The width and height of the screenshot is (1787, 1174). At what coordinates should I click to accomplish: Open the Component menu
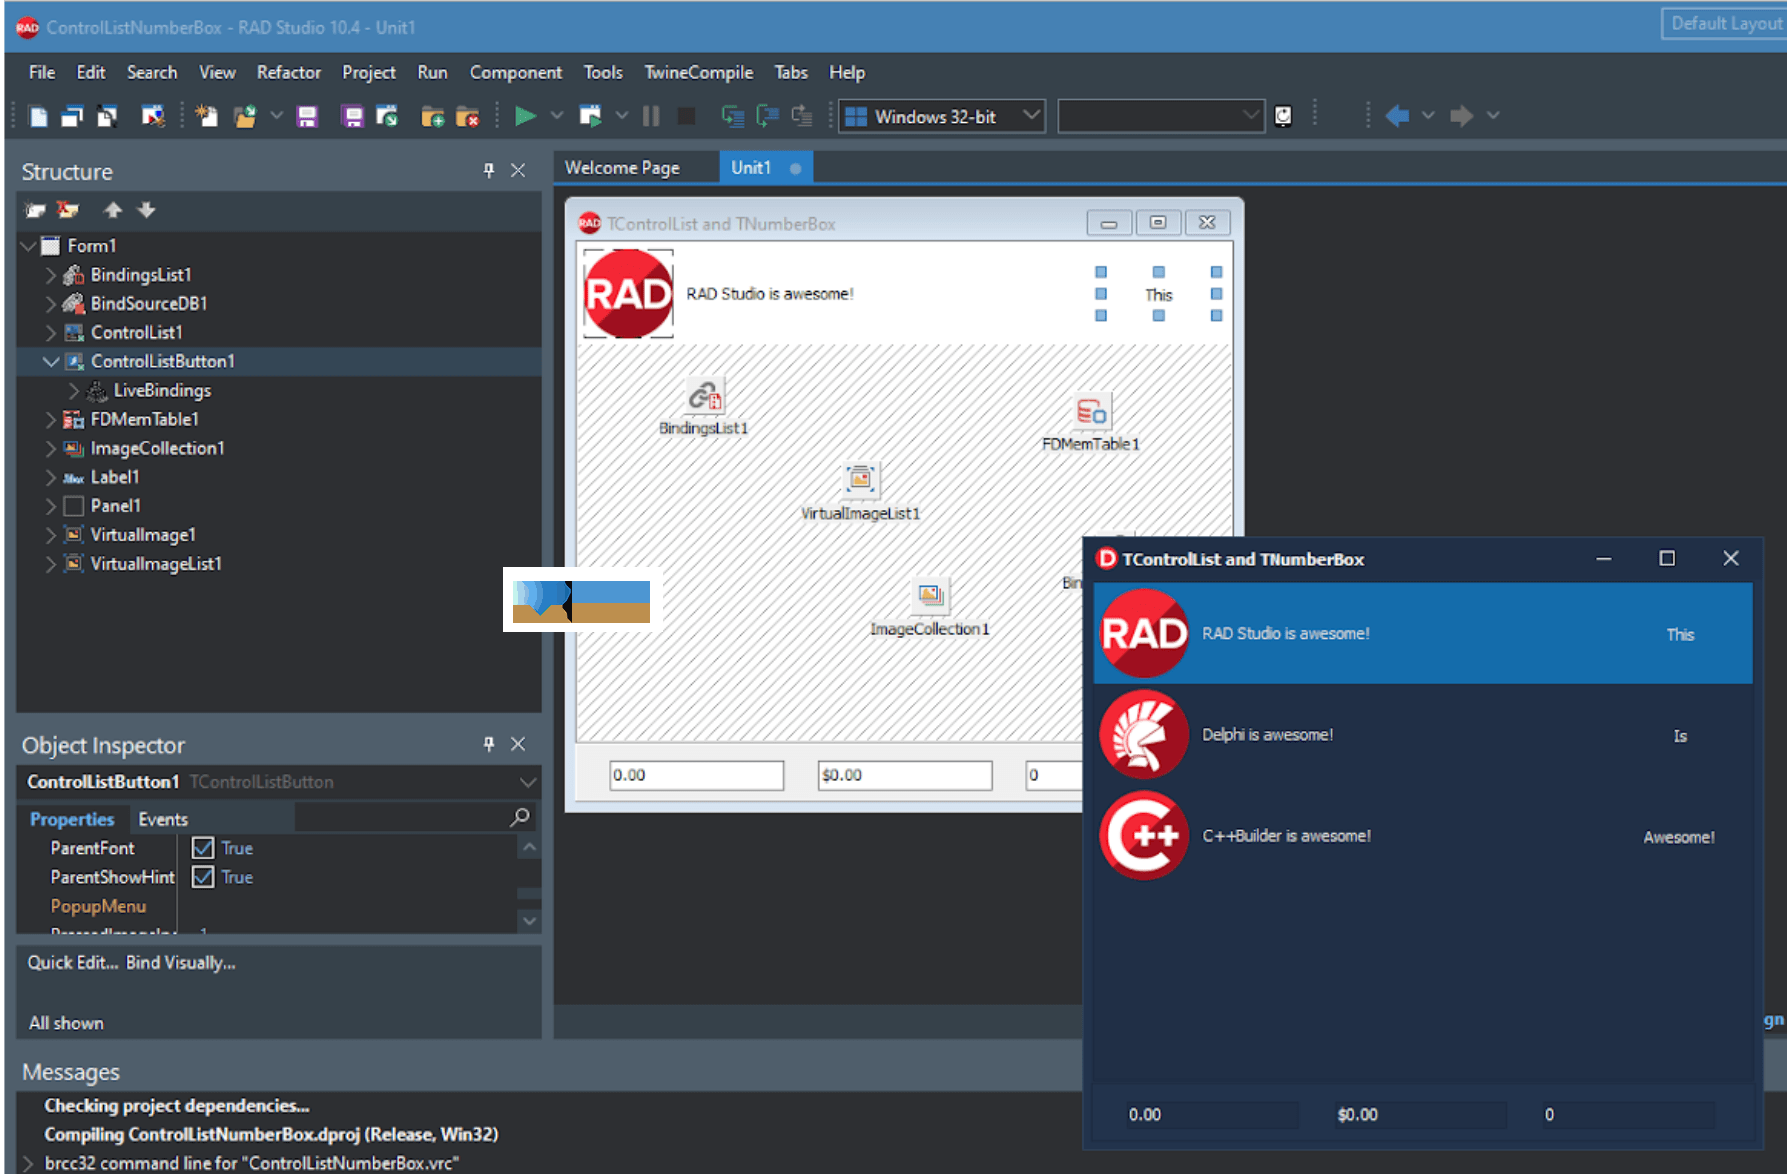[516, 72]
